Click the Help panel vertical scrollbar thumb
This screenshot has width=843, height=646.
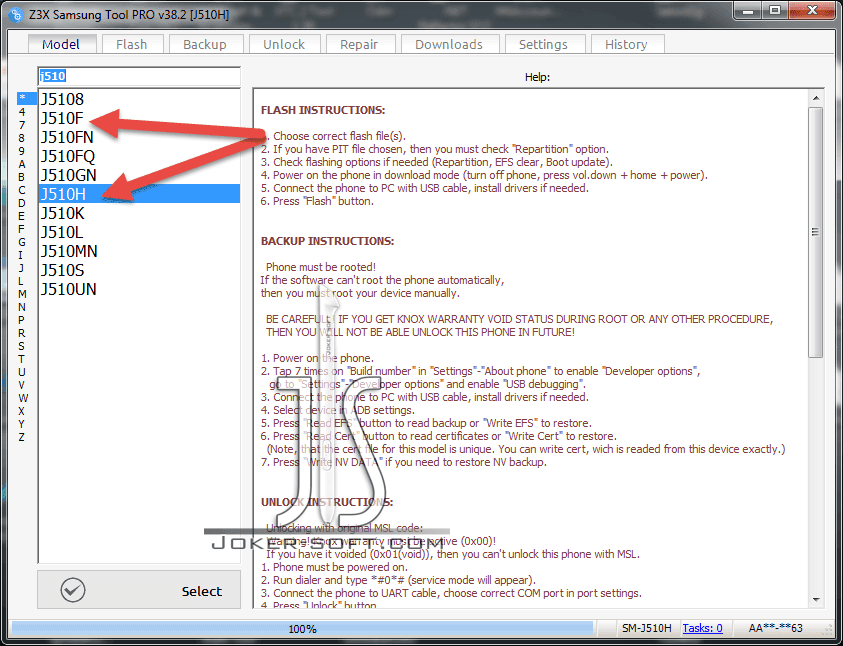pyautogui.click(x=816, y=232)
